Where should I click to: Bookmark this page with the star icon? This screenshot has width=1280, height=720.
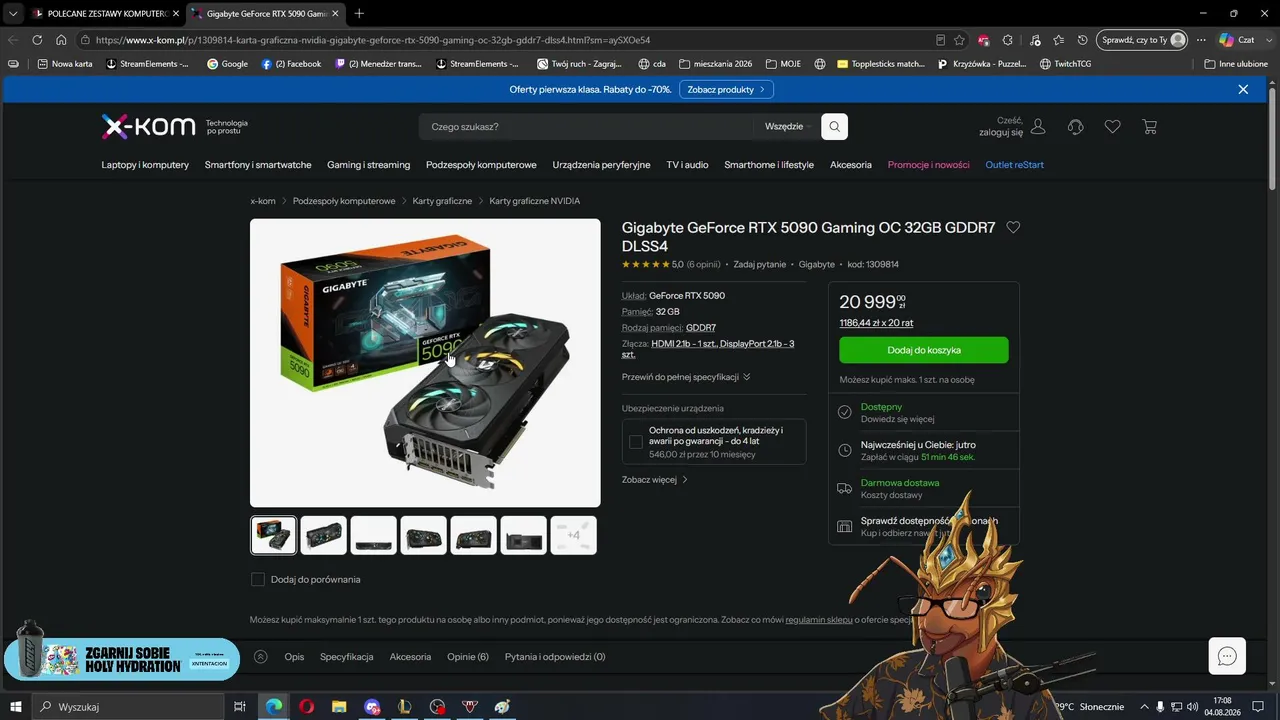pyautogui.click(x=960, y=40)
